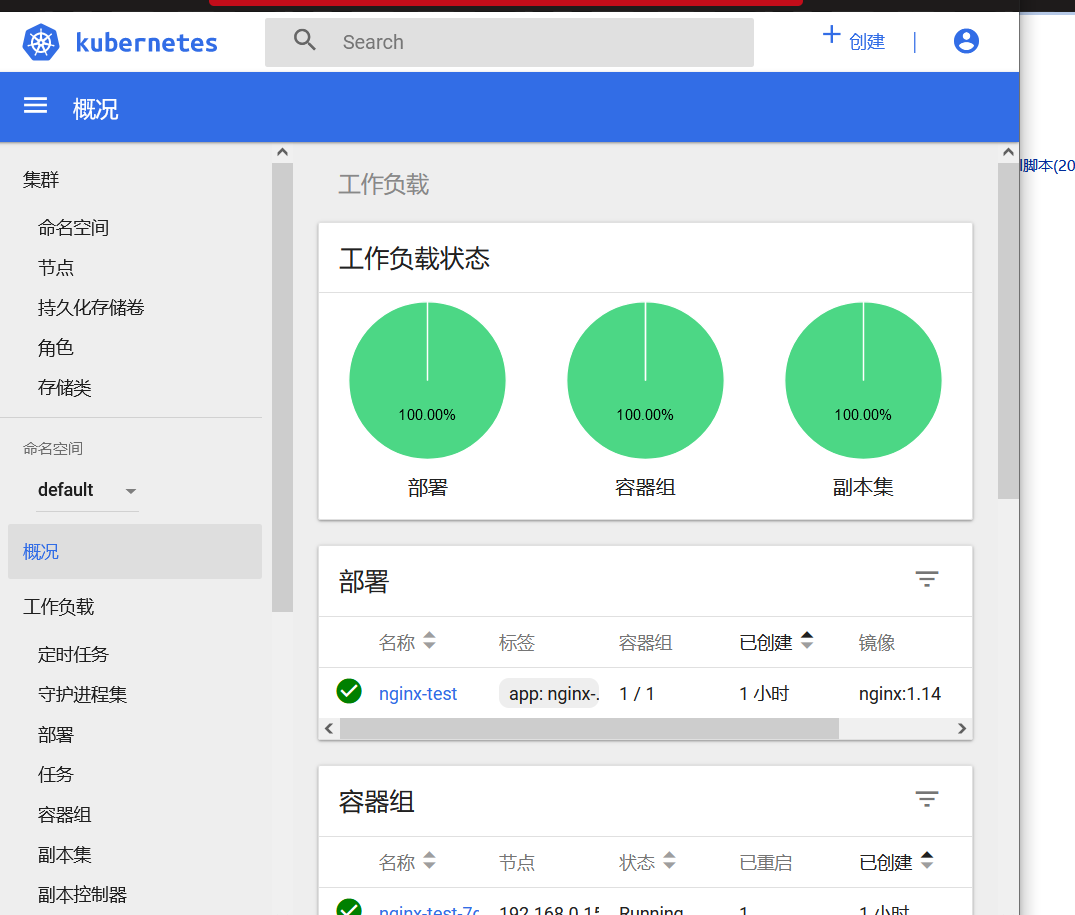Open 守护进程集 in sidebar

pyautogui.click(x=82, y=694)
